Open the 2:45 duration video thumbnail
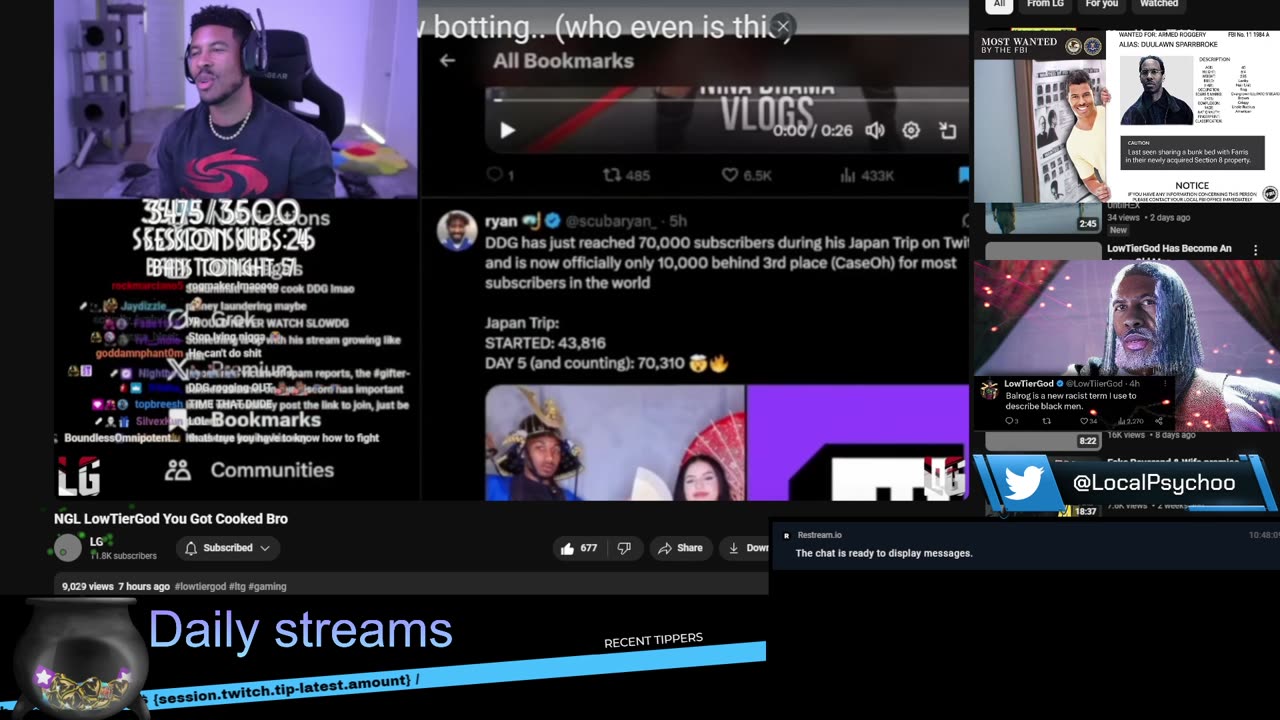Image resolution: width=1280 pixels, height=720 pixels. point(1043,218)
